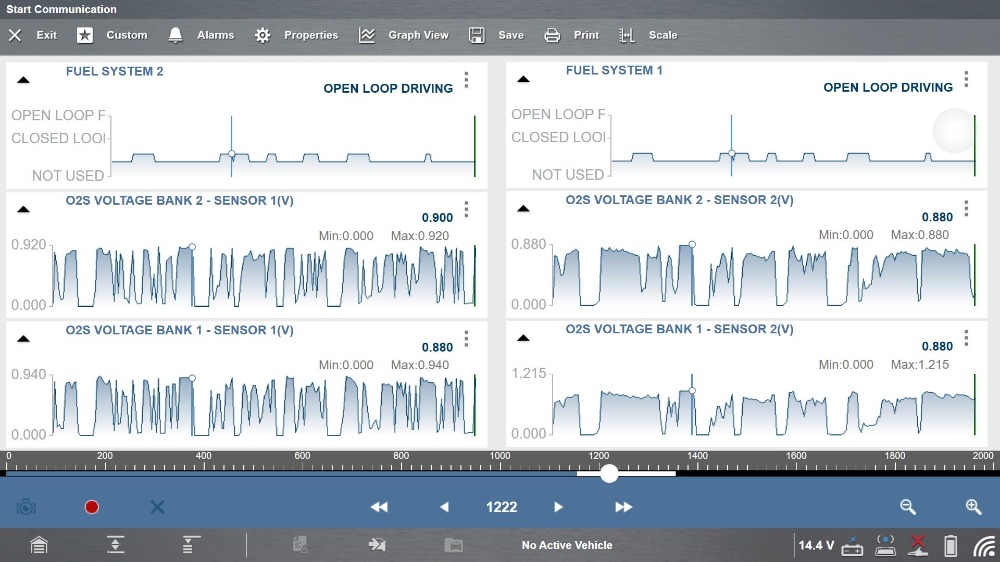Step forward one frame

point(559,507)
